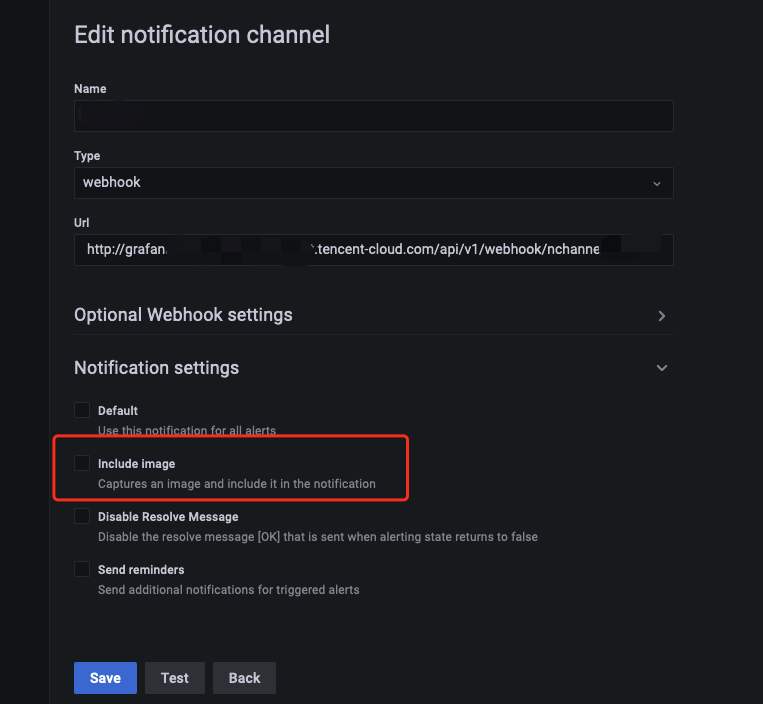
Task: Toggle the Disable Resolve Message checkbox
Action: [x=82, y=517]
